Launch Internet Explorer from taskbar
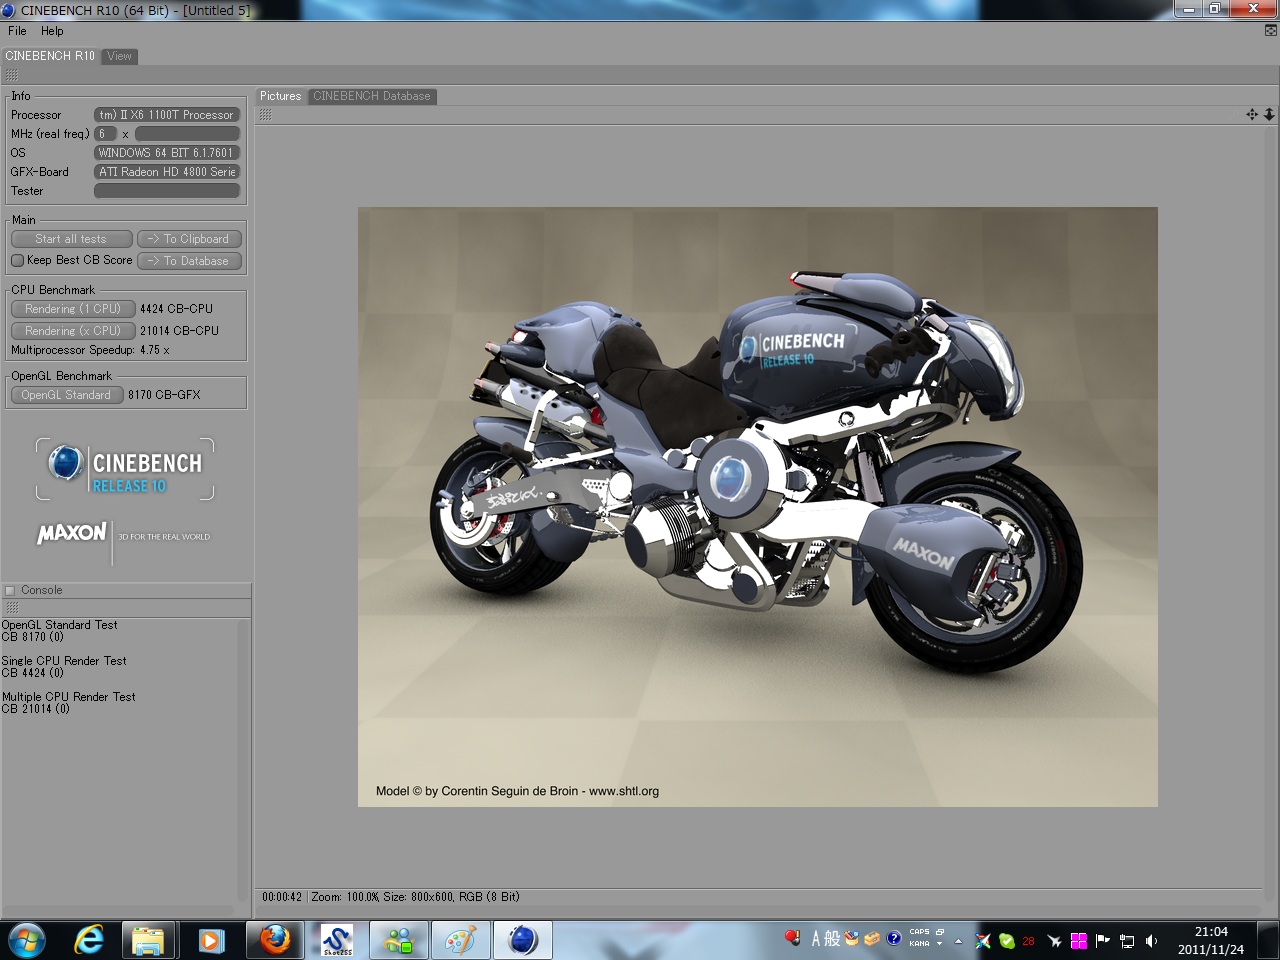Viewport: 1280px width, 960px height. 89,940
